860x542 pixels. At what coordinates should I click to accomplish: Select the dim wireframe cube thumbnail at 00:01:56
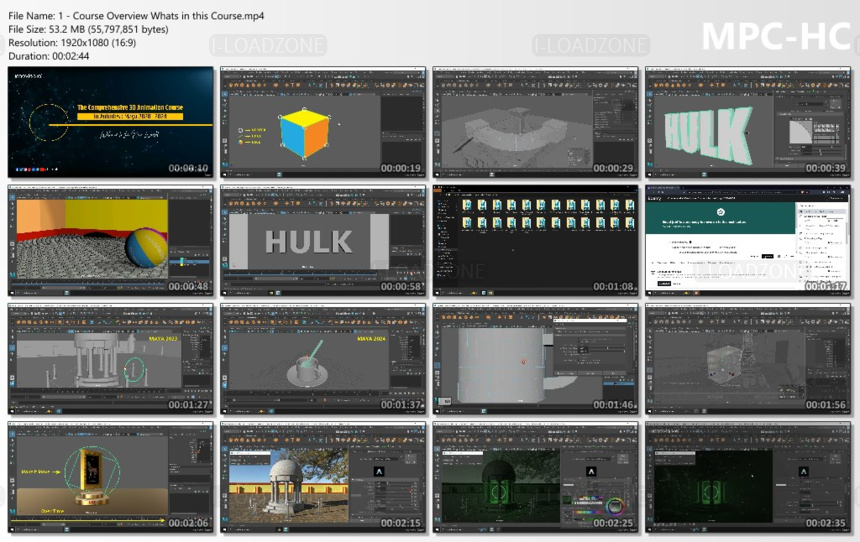(x=748, y=359)
